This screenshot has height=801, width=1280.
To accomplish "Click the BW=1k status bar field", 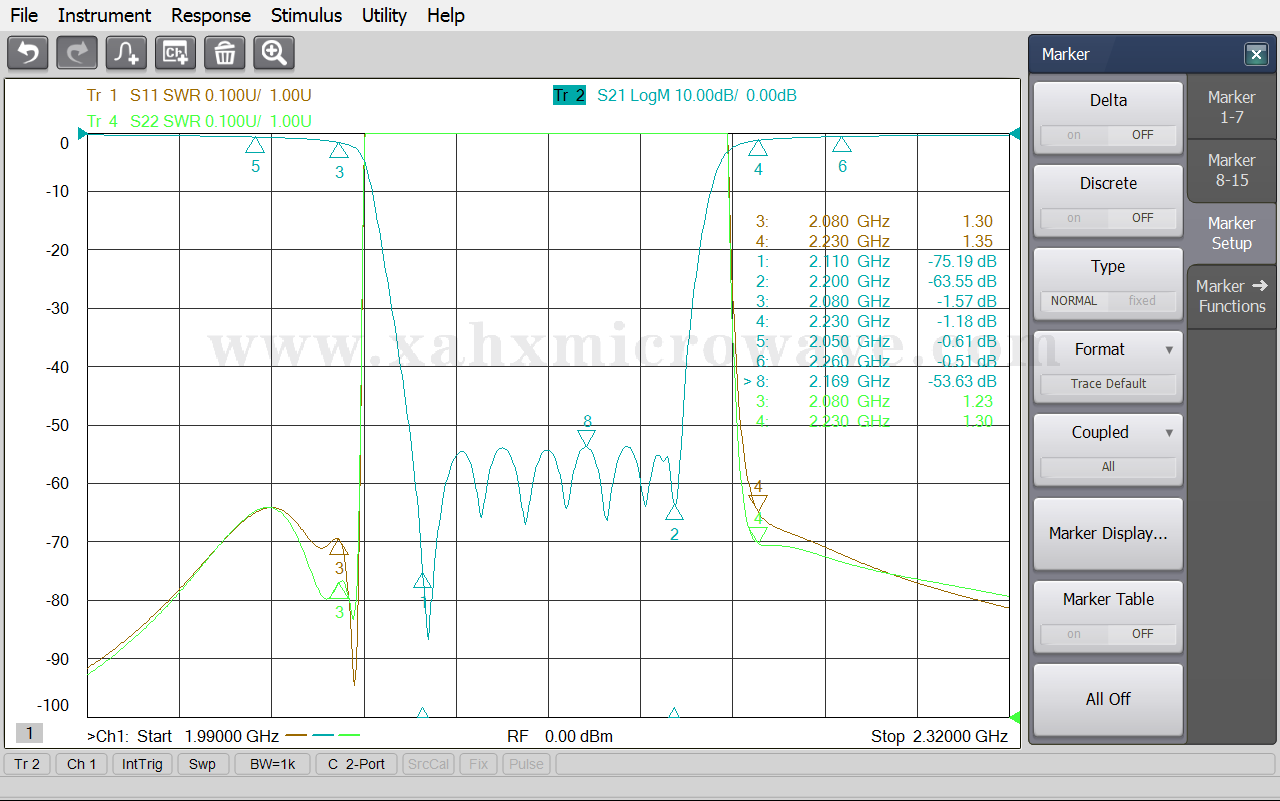I will (x=272, y=764).
